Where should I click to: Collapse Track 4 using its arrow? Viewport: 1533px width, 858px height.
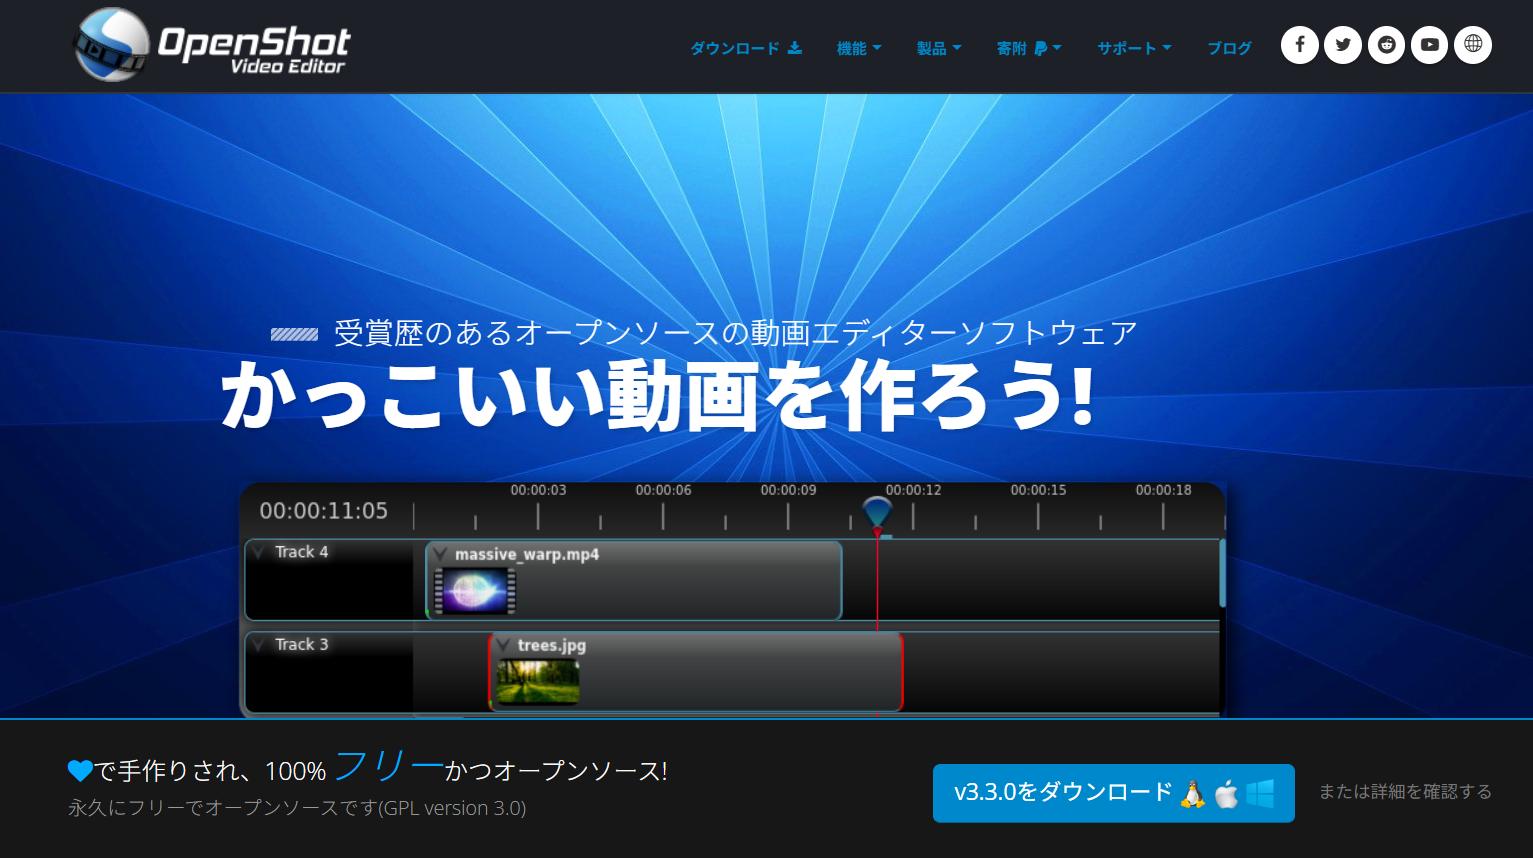(259, 552)
